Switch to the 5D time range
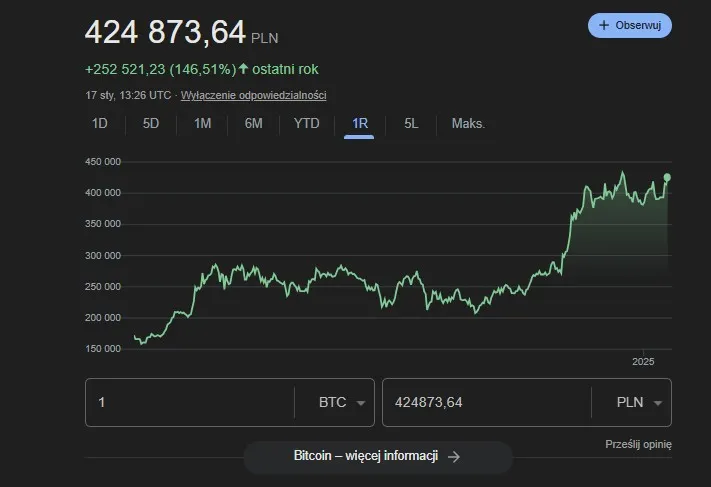The image size is (711, 487). pyautogui.click(x=151, y=124)
